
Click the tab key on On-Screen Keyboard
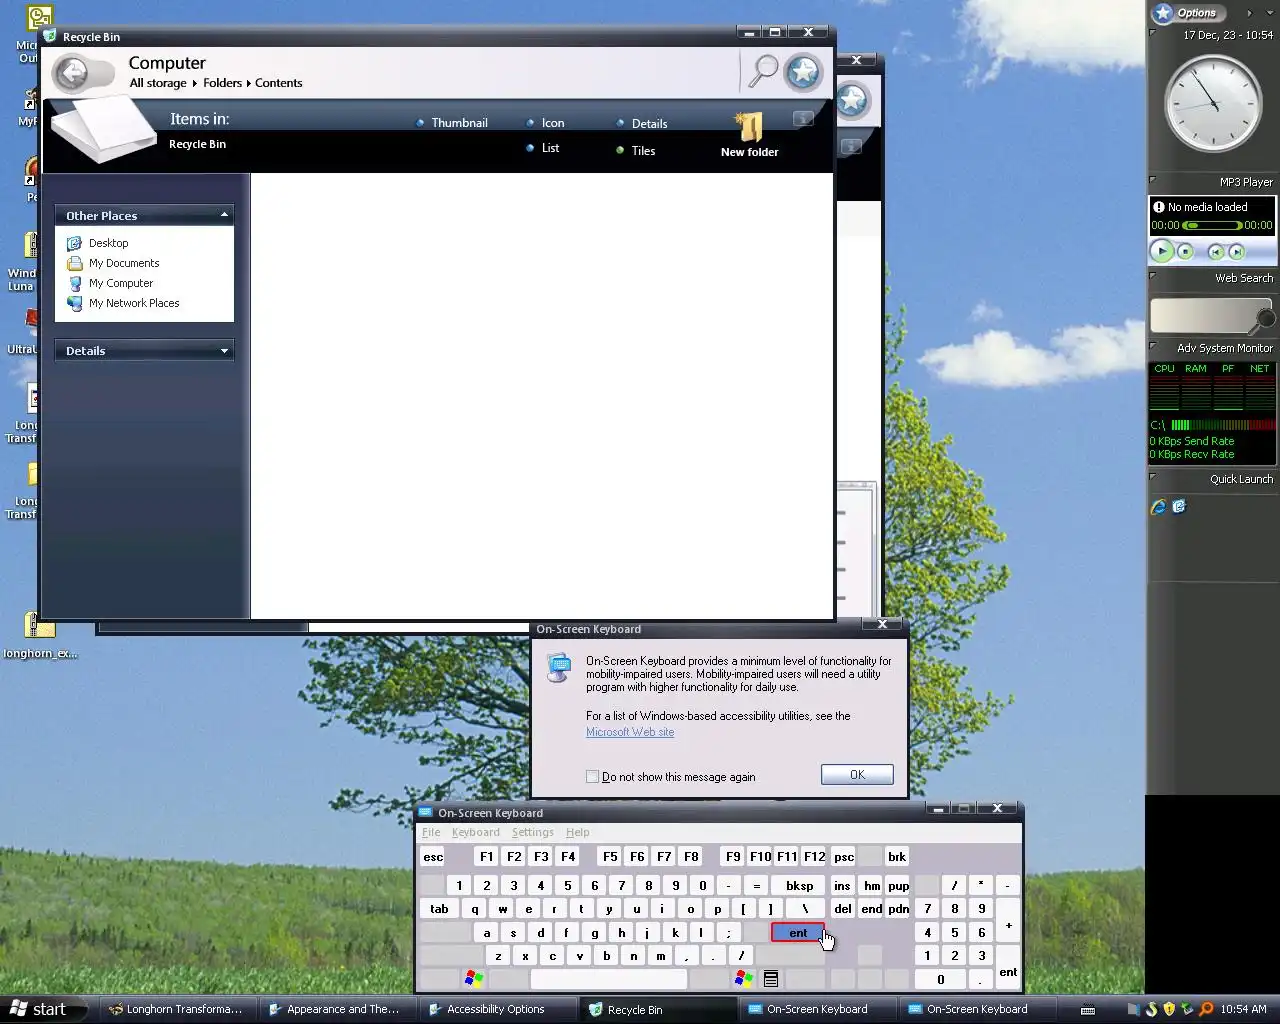(x=439, y=909)
